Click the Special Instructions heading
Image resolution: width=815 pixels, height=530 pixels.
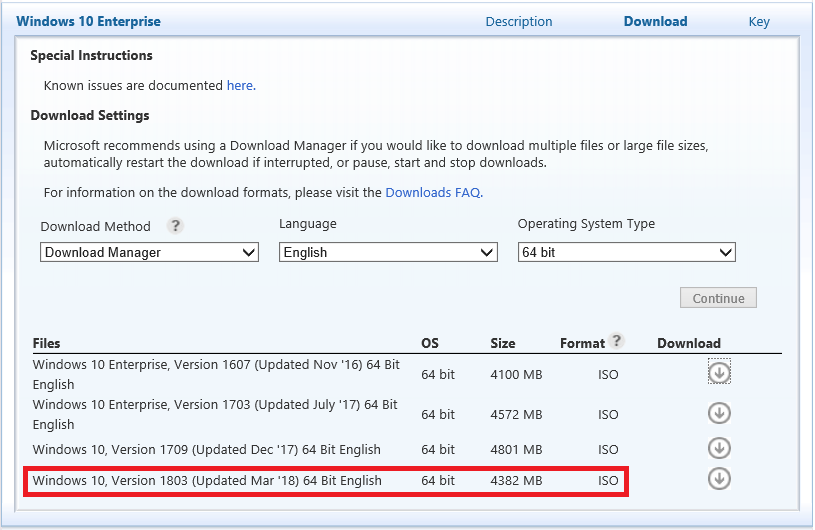[x=91, y=56]
